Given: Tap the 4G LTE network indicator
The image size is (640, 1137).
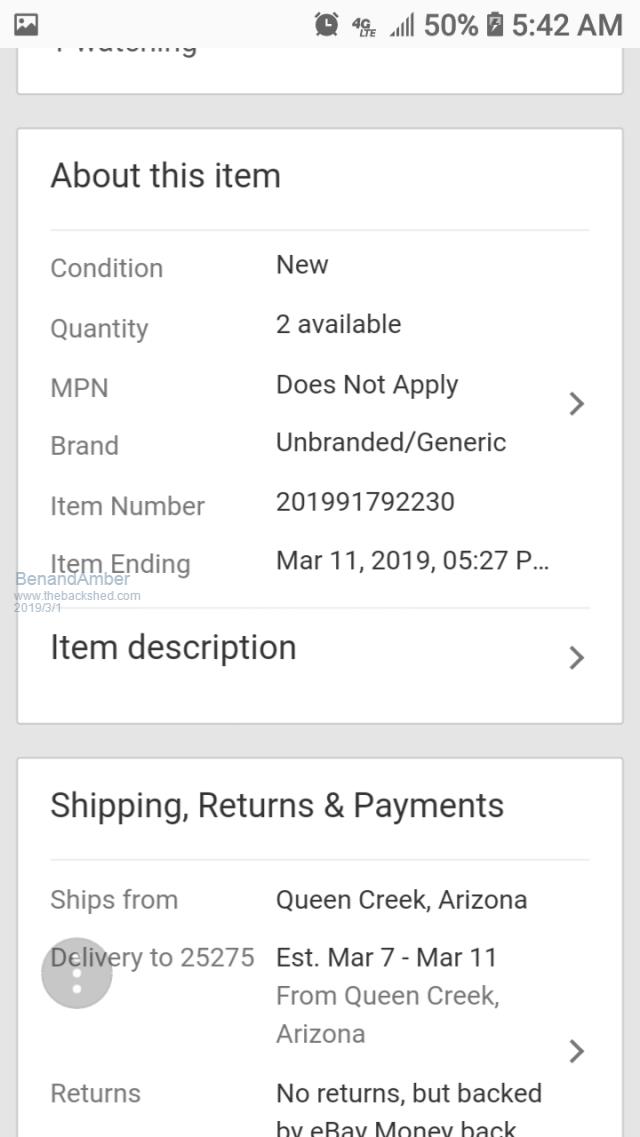Looking at the screenshot, I should click(x=363, y=26).
